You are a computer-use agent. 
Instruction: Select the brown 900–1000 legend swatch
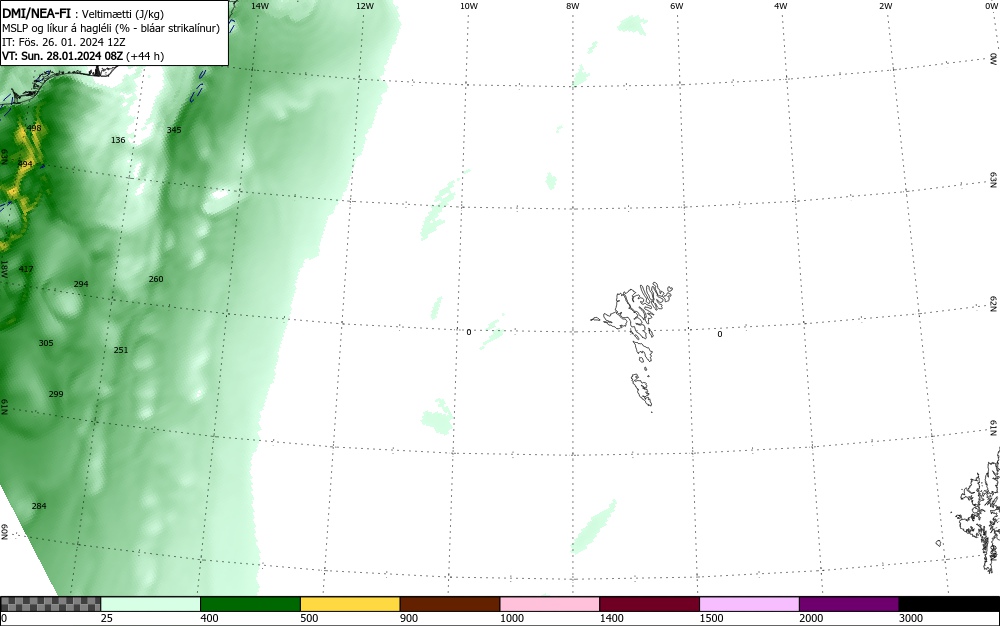450,604
